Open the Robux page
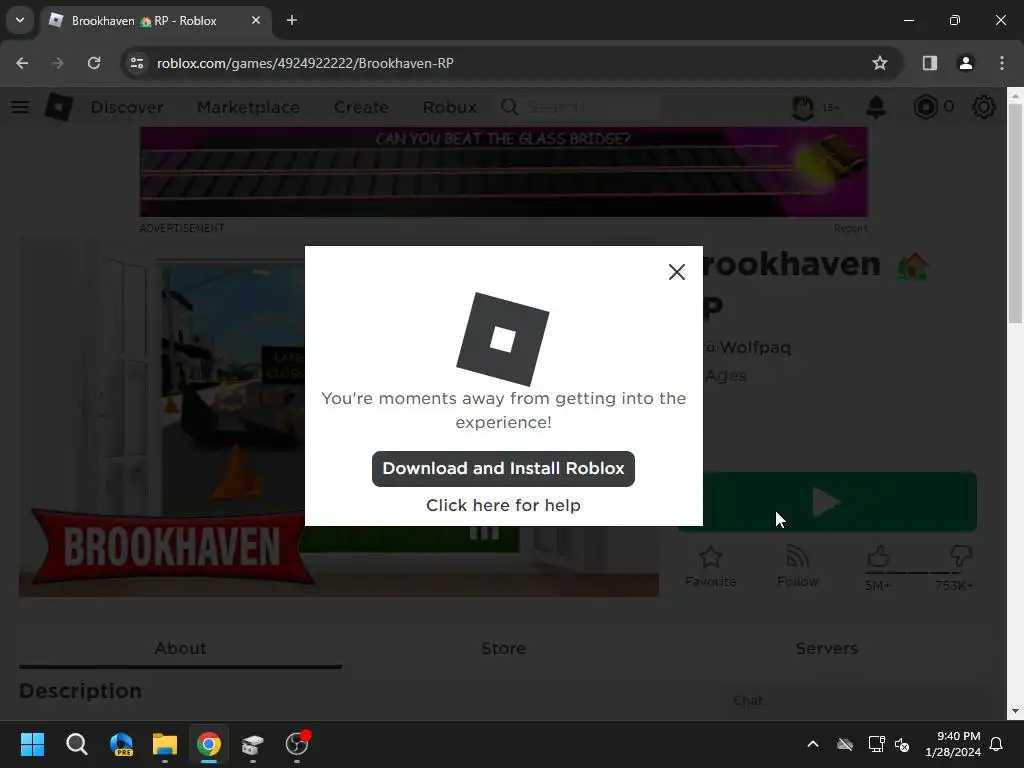Viewport: 1024px width, 768px height. point(449,107)
